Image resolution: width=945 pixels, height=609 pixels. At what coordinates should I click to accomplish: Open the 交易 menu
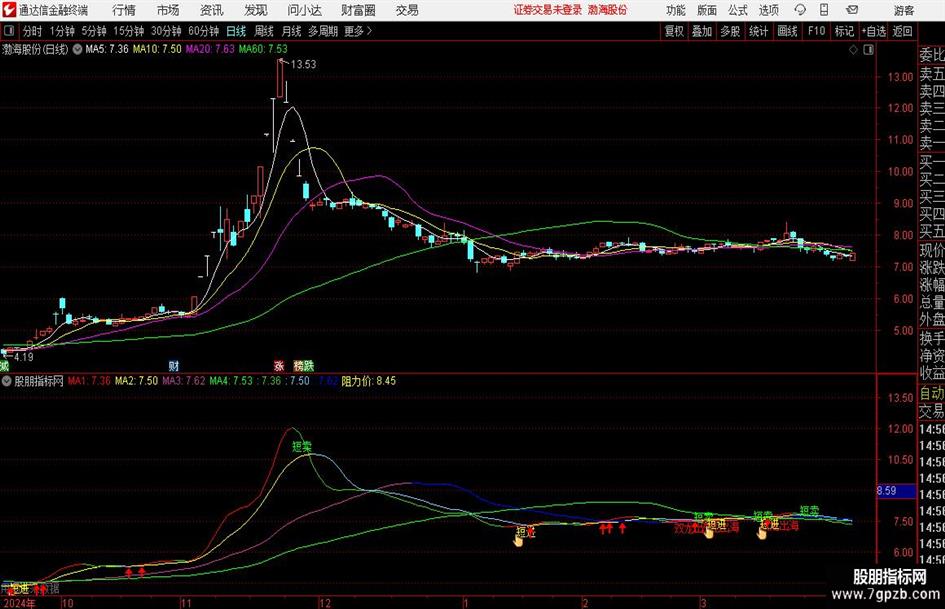pos(407,10)
